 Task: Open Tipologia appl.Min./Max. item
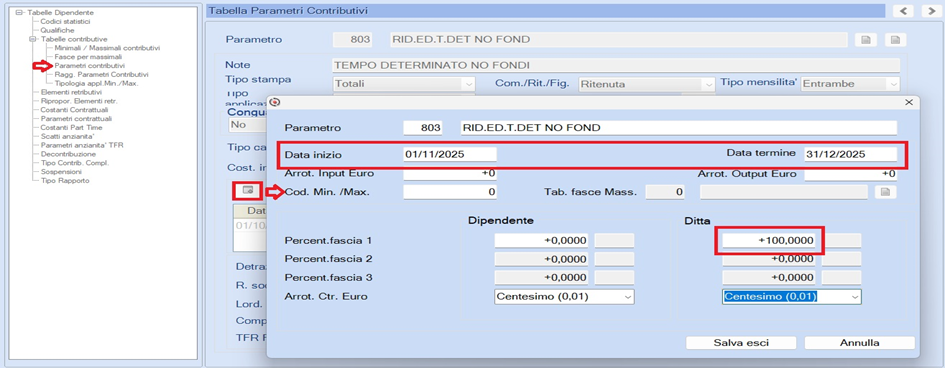click(96, 83)
